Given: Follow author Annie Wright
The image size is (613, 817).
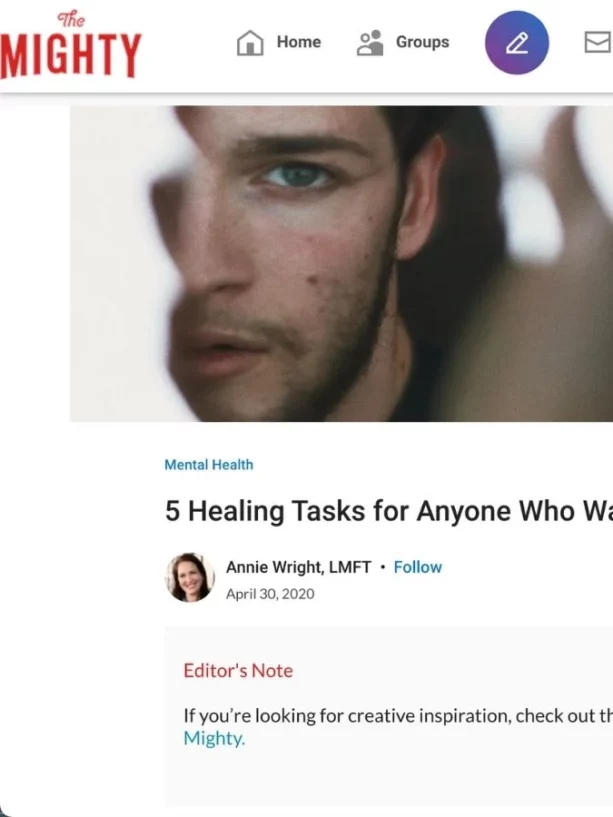Looking at the screenshot, I should coord(418,567).
